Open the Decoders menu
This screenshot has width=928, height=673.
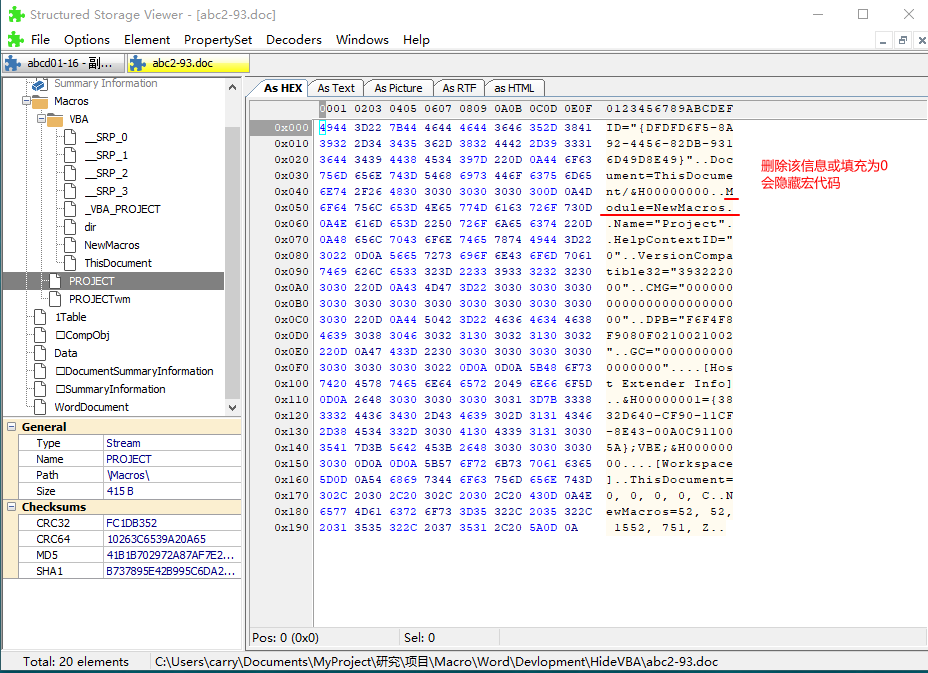coord(294,40)
